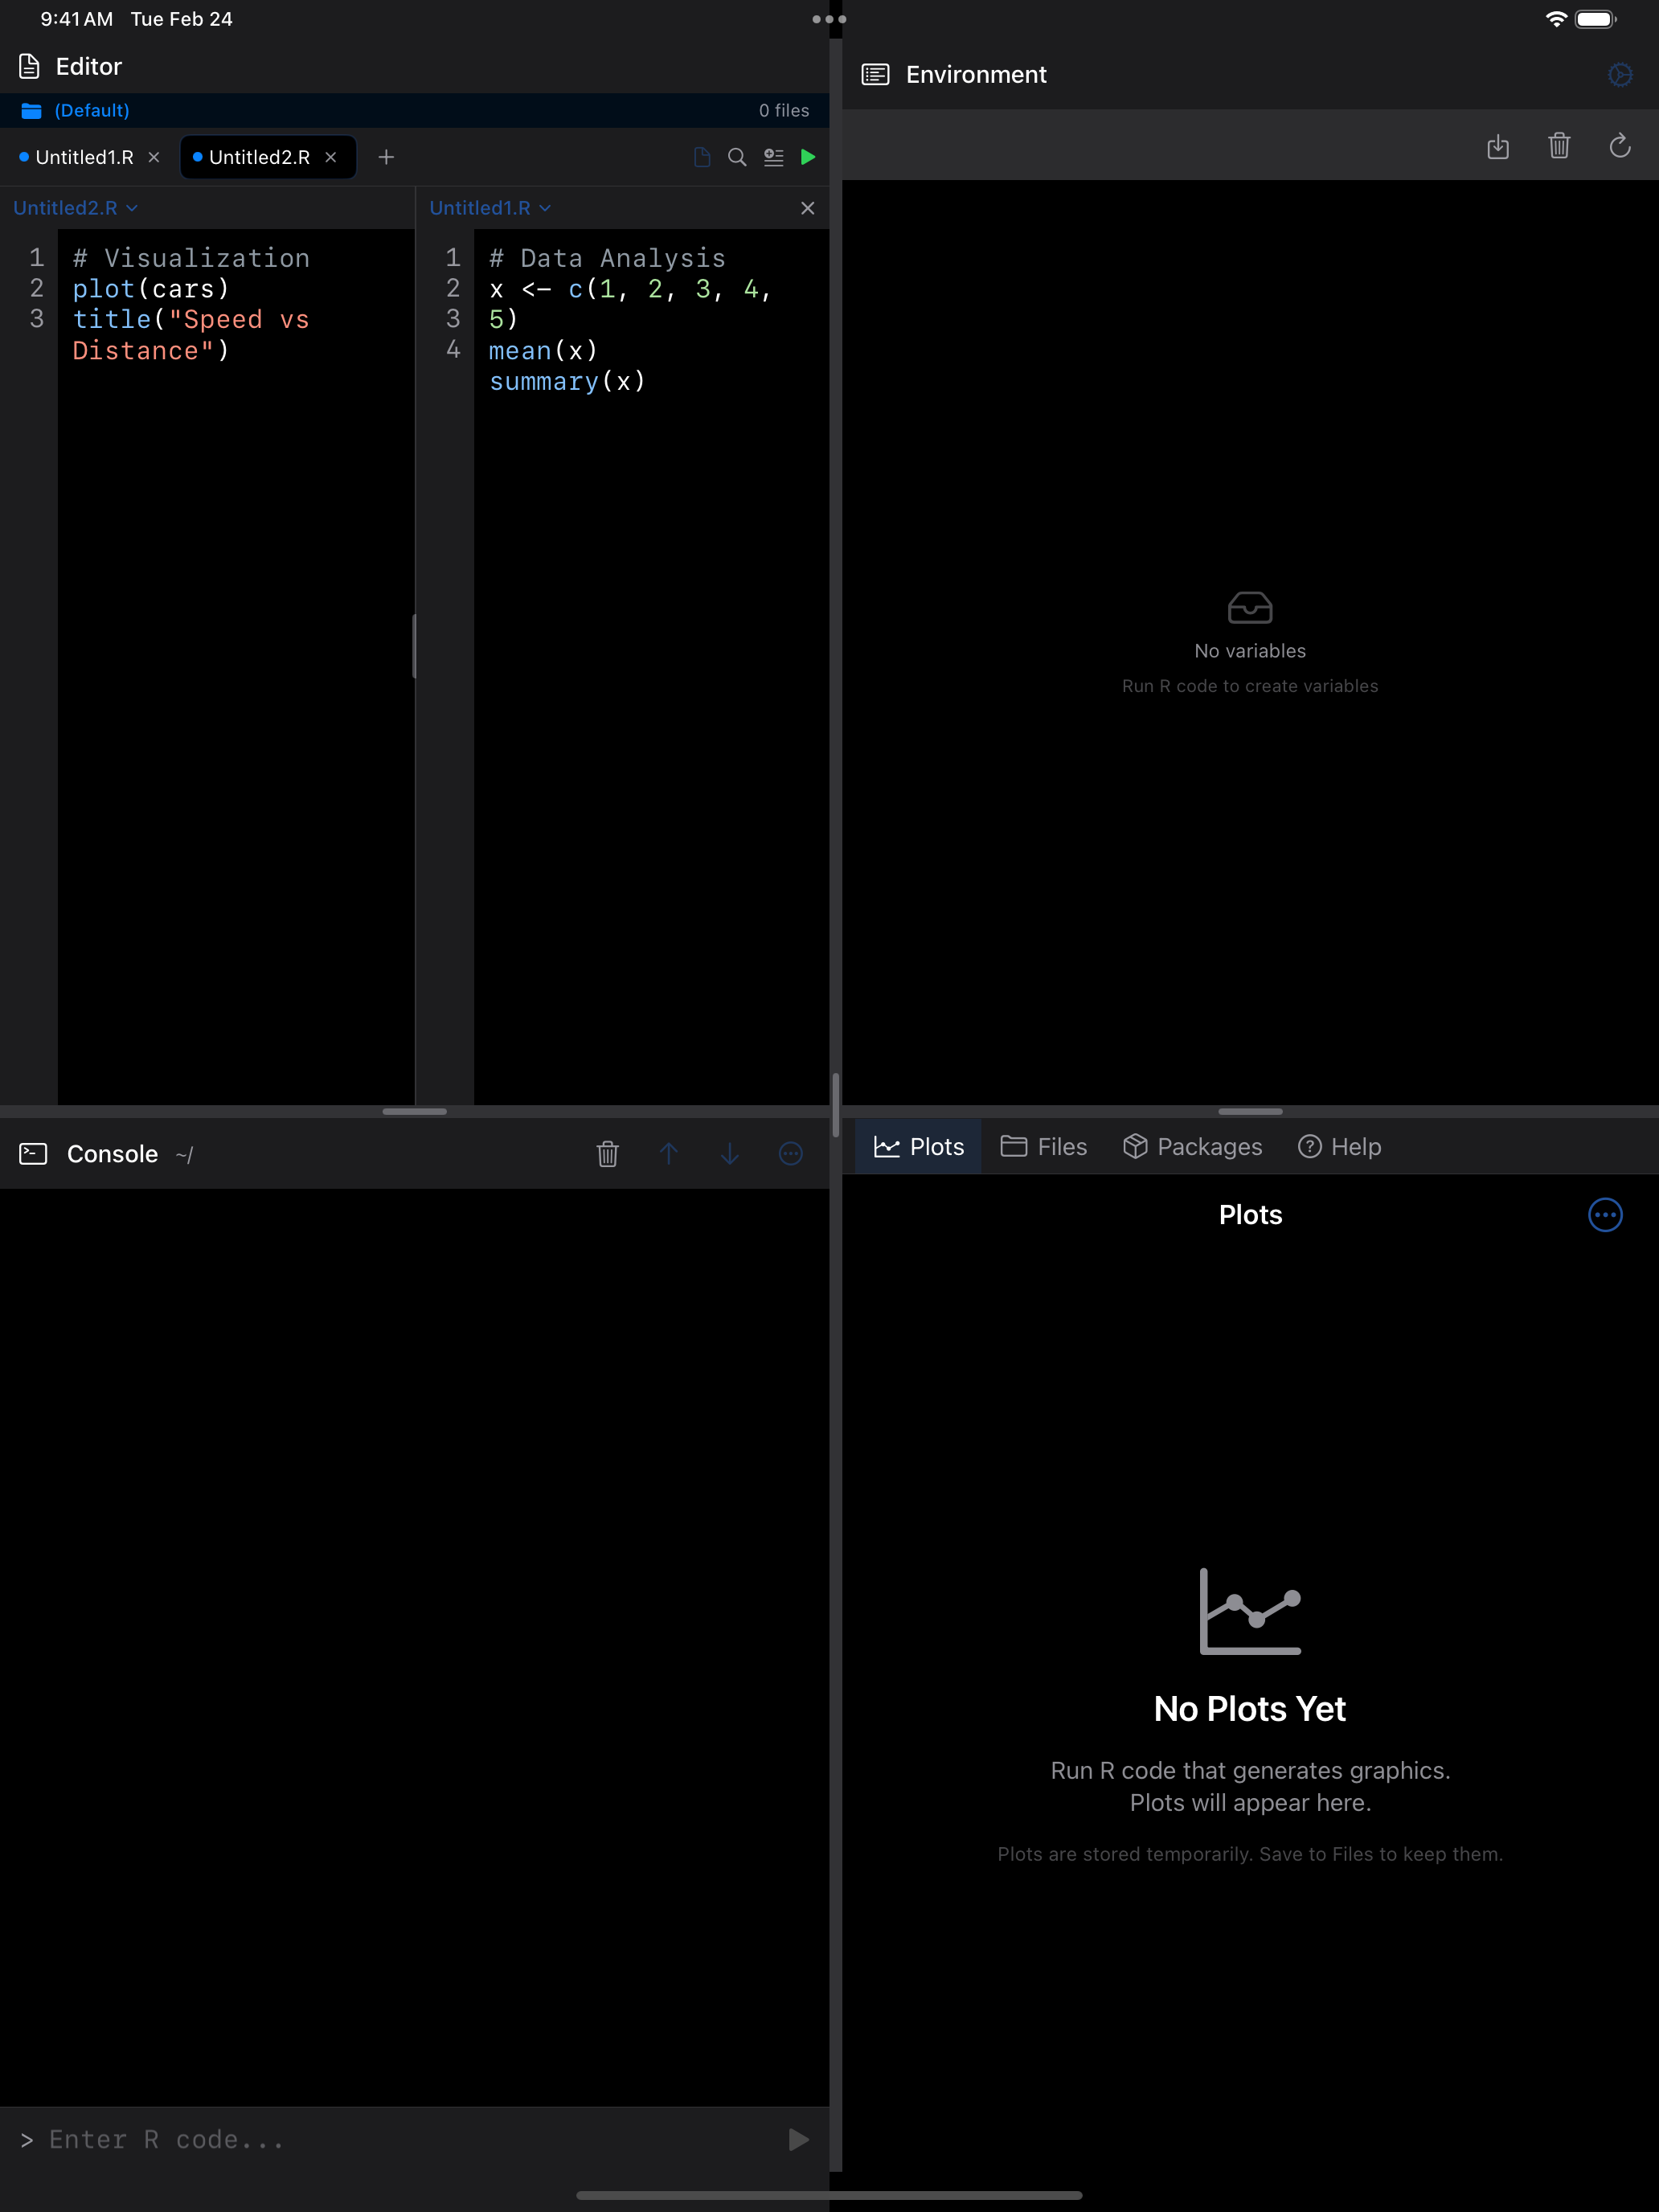Viewport: 1659px width, 2212px height.
Task: Open the Plots panel options menu
Action: 1606,1215
